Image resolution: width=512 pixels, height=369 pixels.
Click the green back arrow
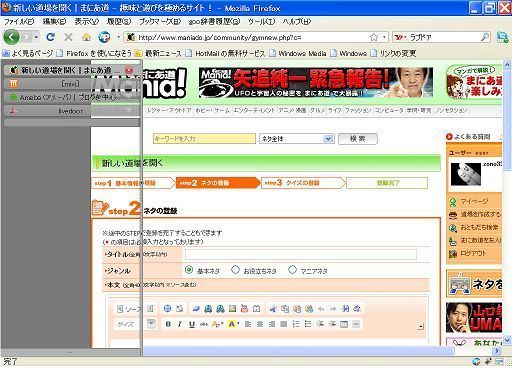coord(12,37)
